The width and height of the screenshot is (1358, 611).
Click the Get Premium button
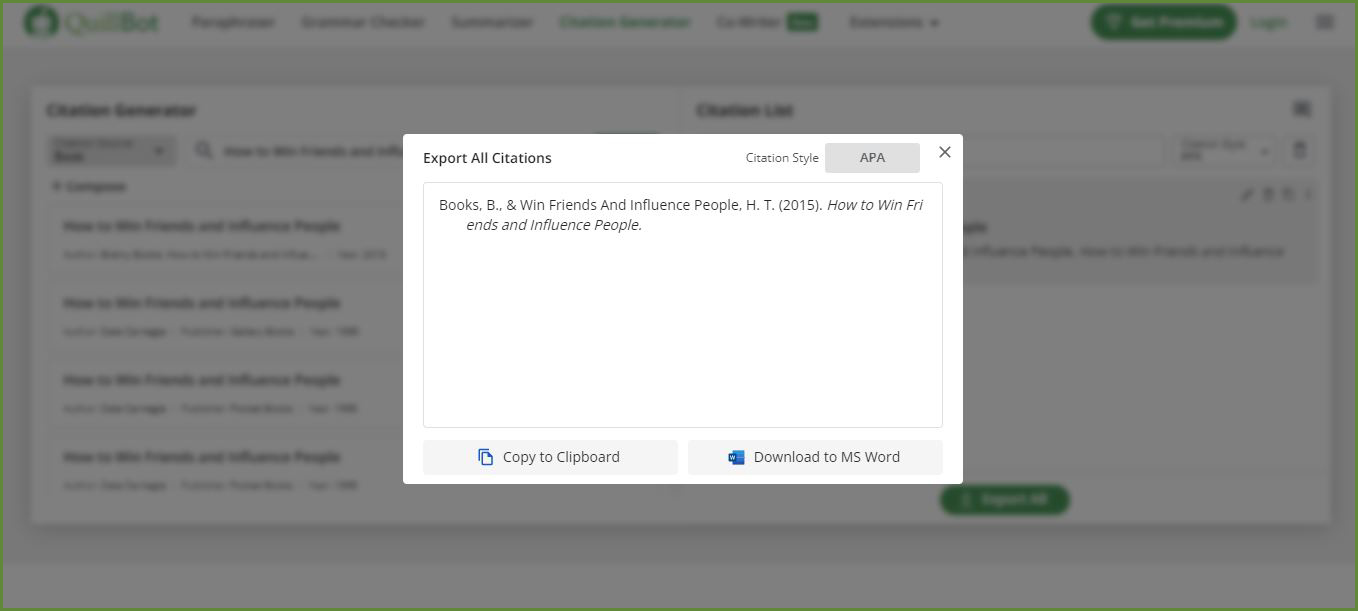[x=1163, y=22]
